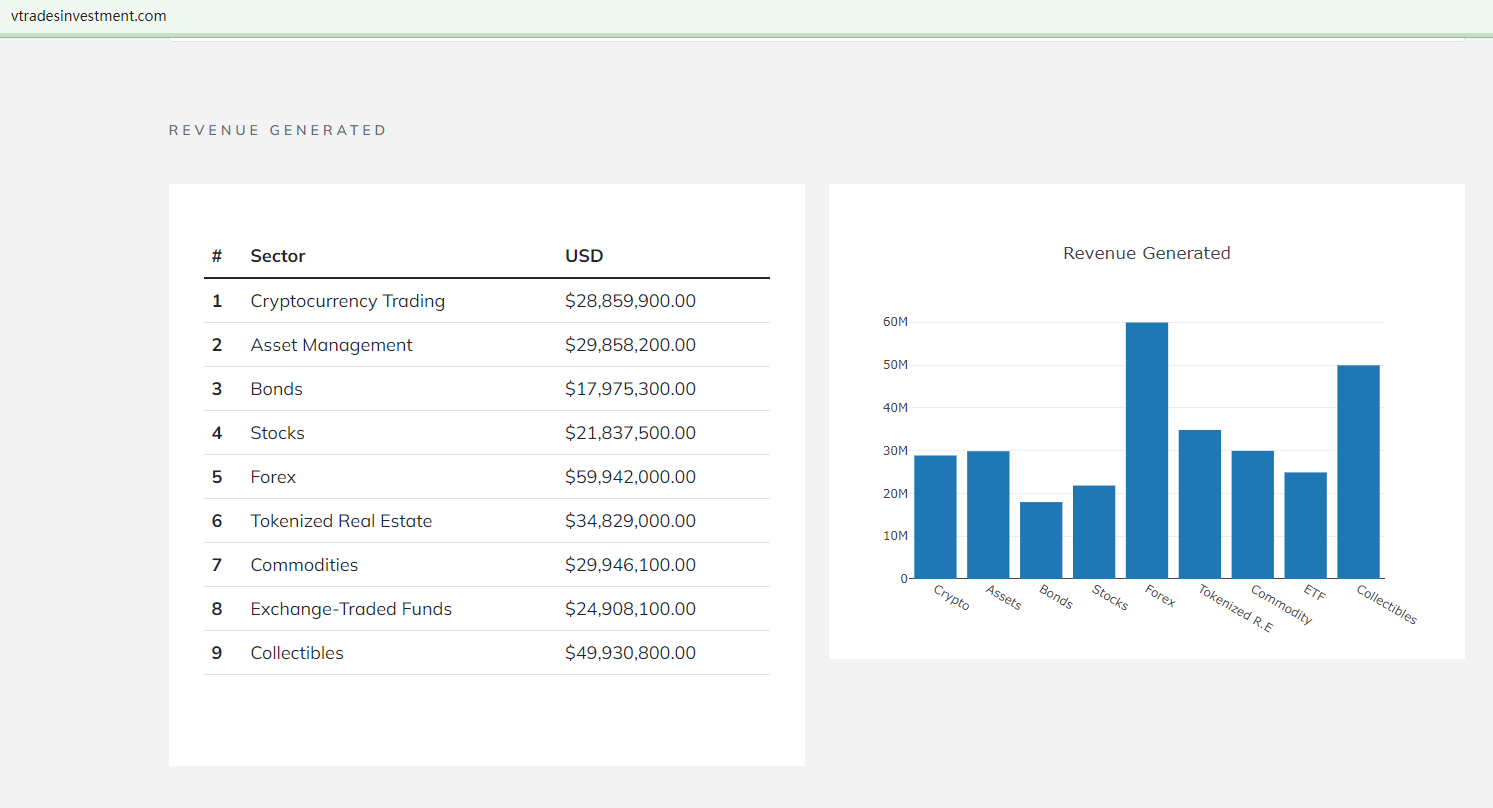The width and height of the screenshot is (1493, 808).
Task: Click the vtradesinvestment.com address text
Action: coord(89,16)
